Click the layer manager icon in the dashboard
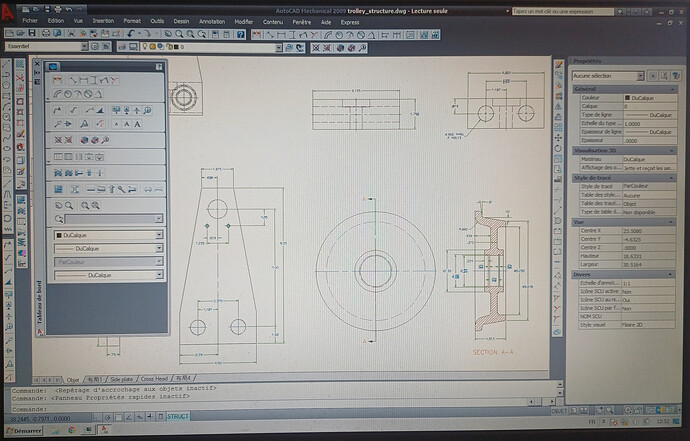 click(x=58, y=189)
